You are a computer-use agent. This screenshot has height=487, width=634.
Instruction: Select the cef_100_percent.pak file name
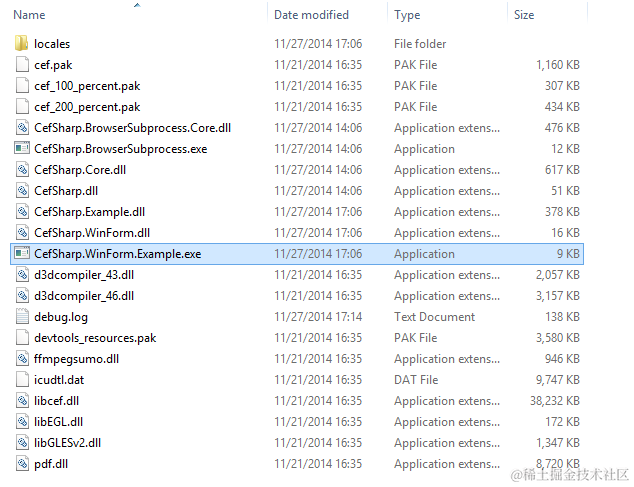[87, 86]
